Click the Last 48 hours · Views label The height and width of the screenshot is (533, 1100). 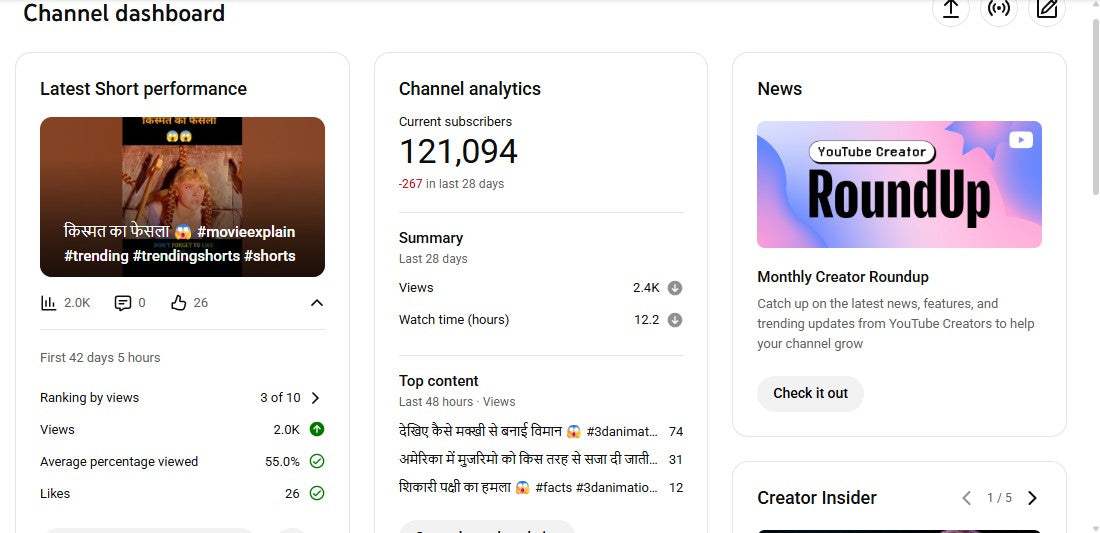(x=457, y=402)
